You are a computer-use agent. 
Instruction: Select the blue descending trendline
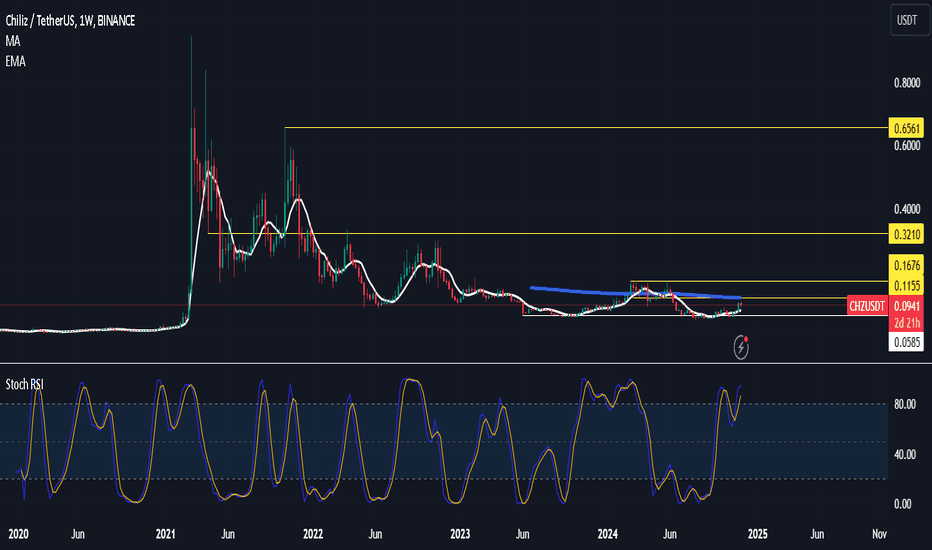636,293
